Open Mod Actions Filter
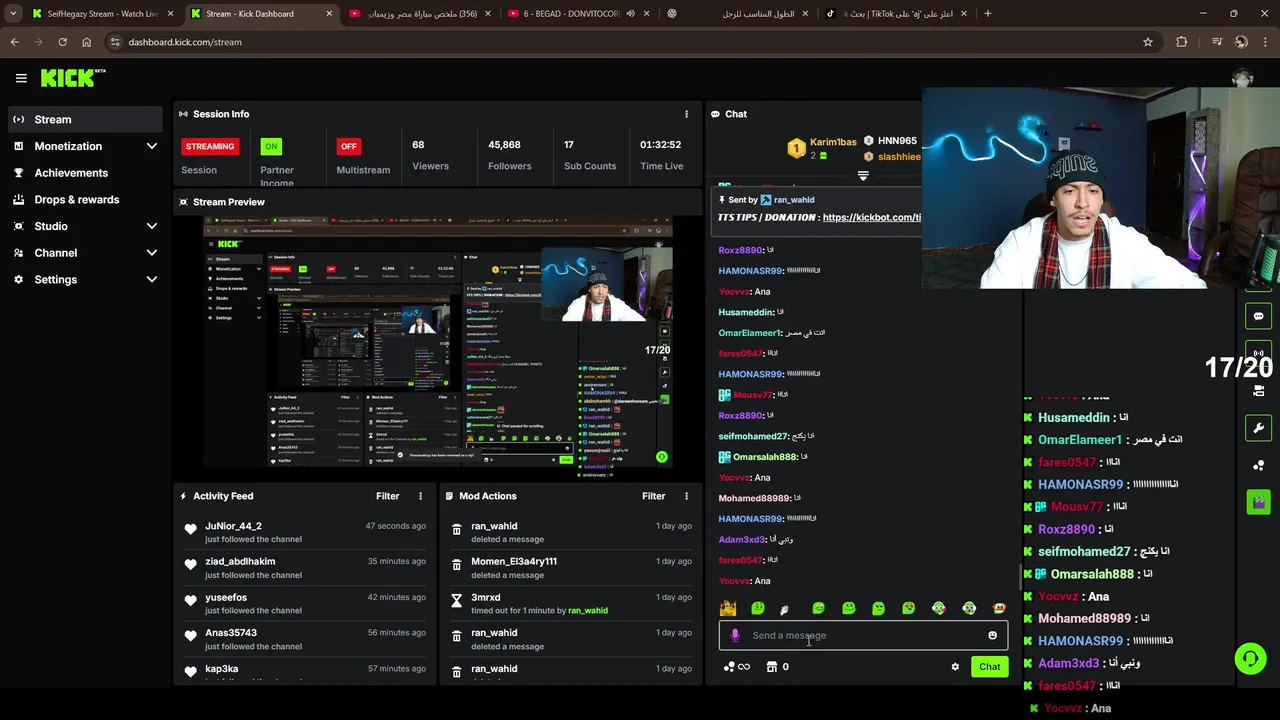The height and width of the screenshot is (720, 1280). (x=653, y=496)
